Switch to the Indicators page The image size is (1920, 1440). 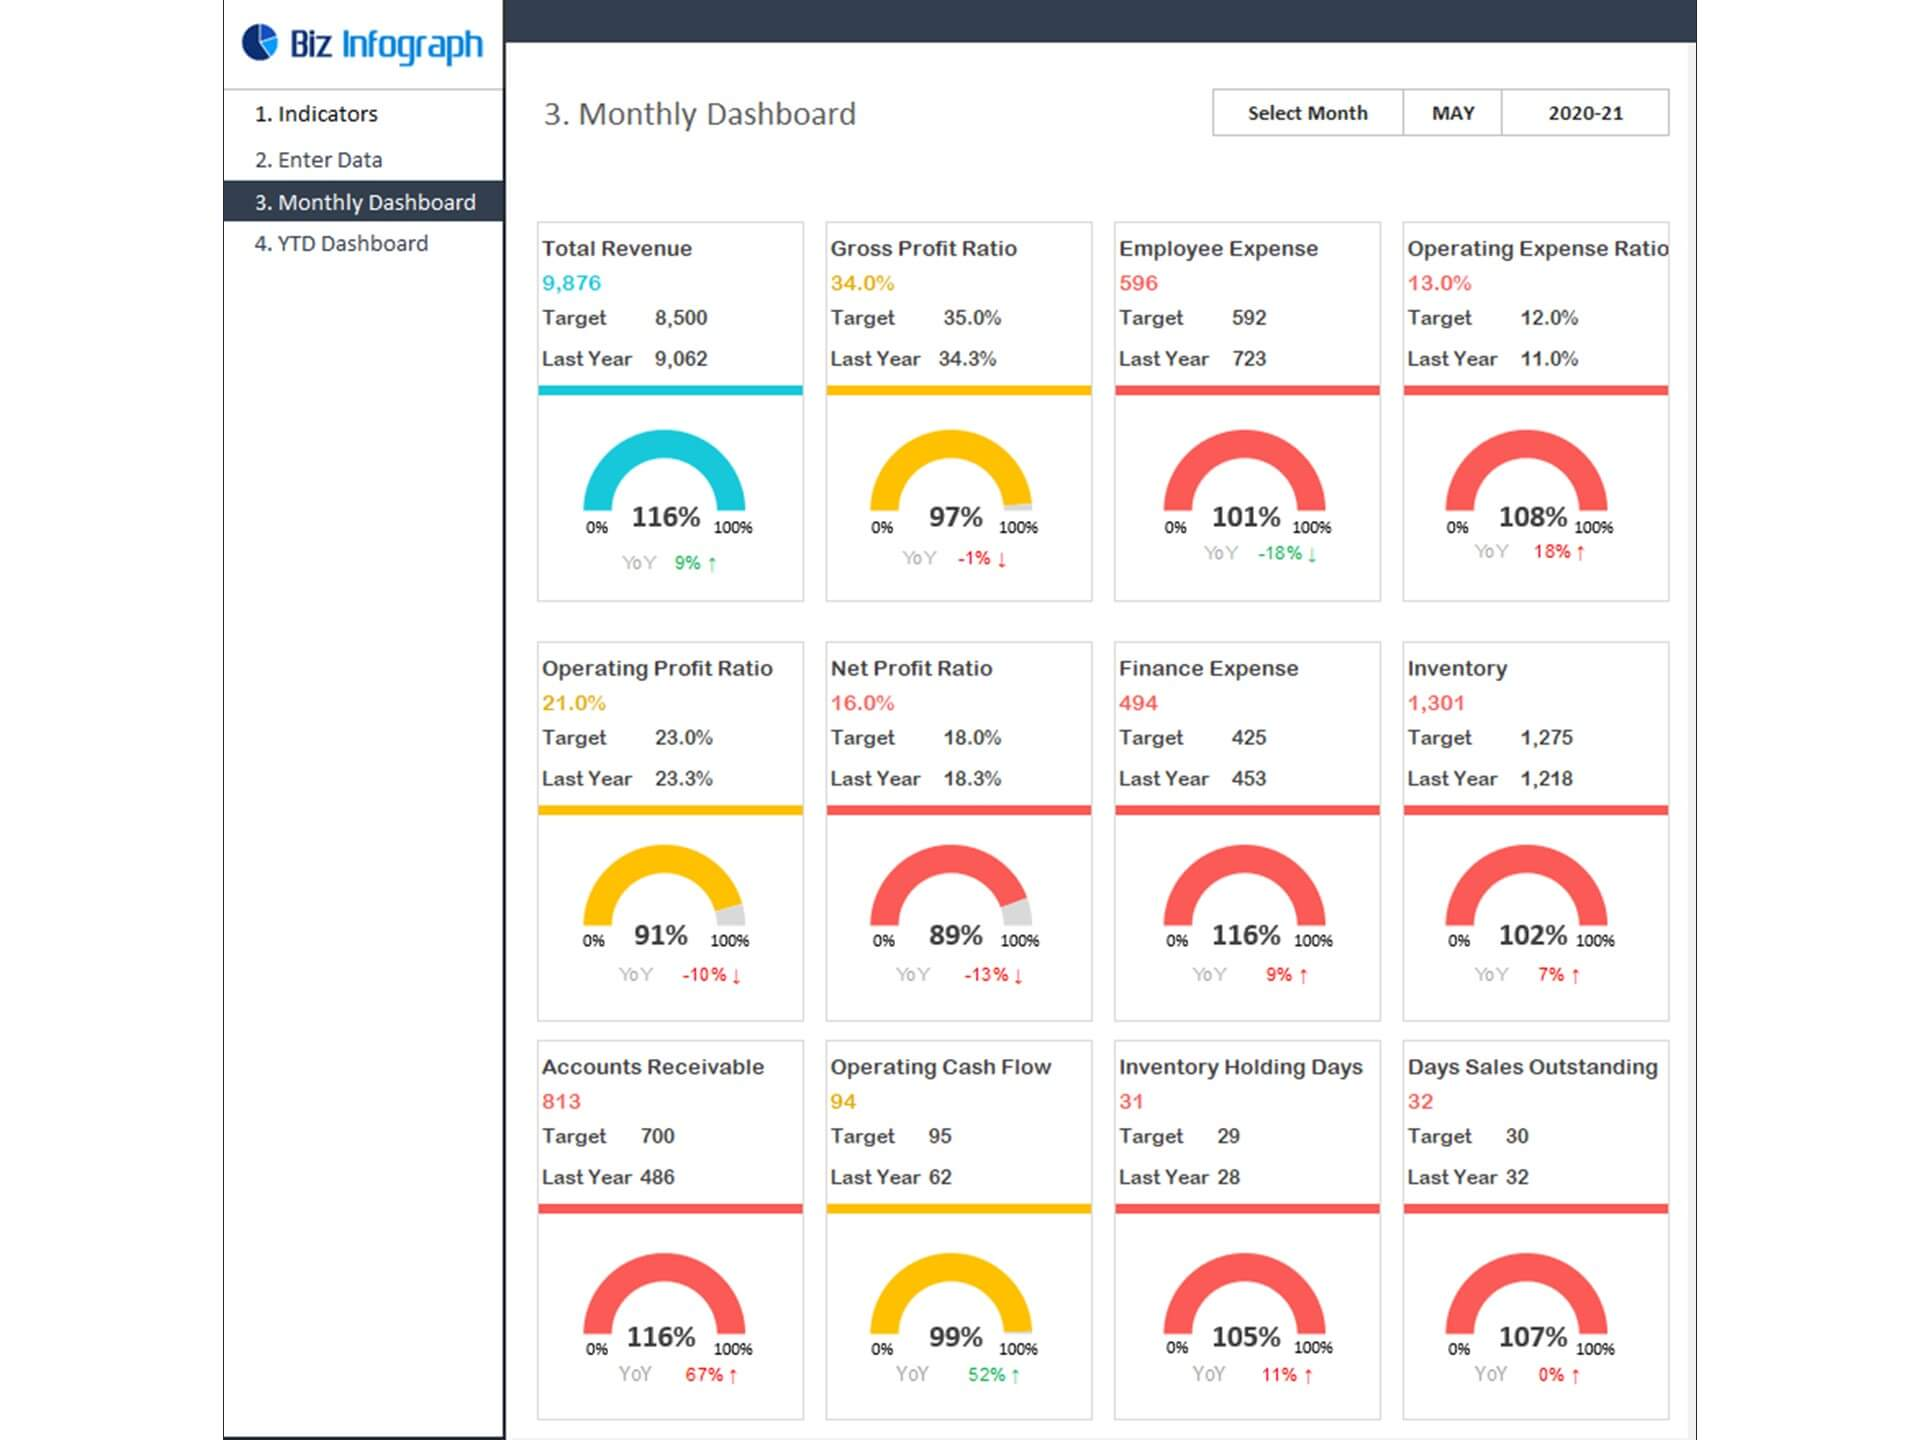317,114
